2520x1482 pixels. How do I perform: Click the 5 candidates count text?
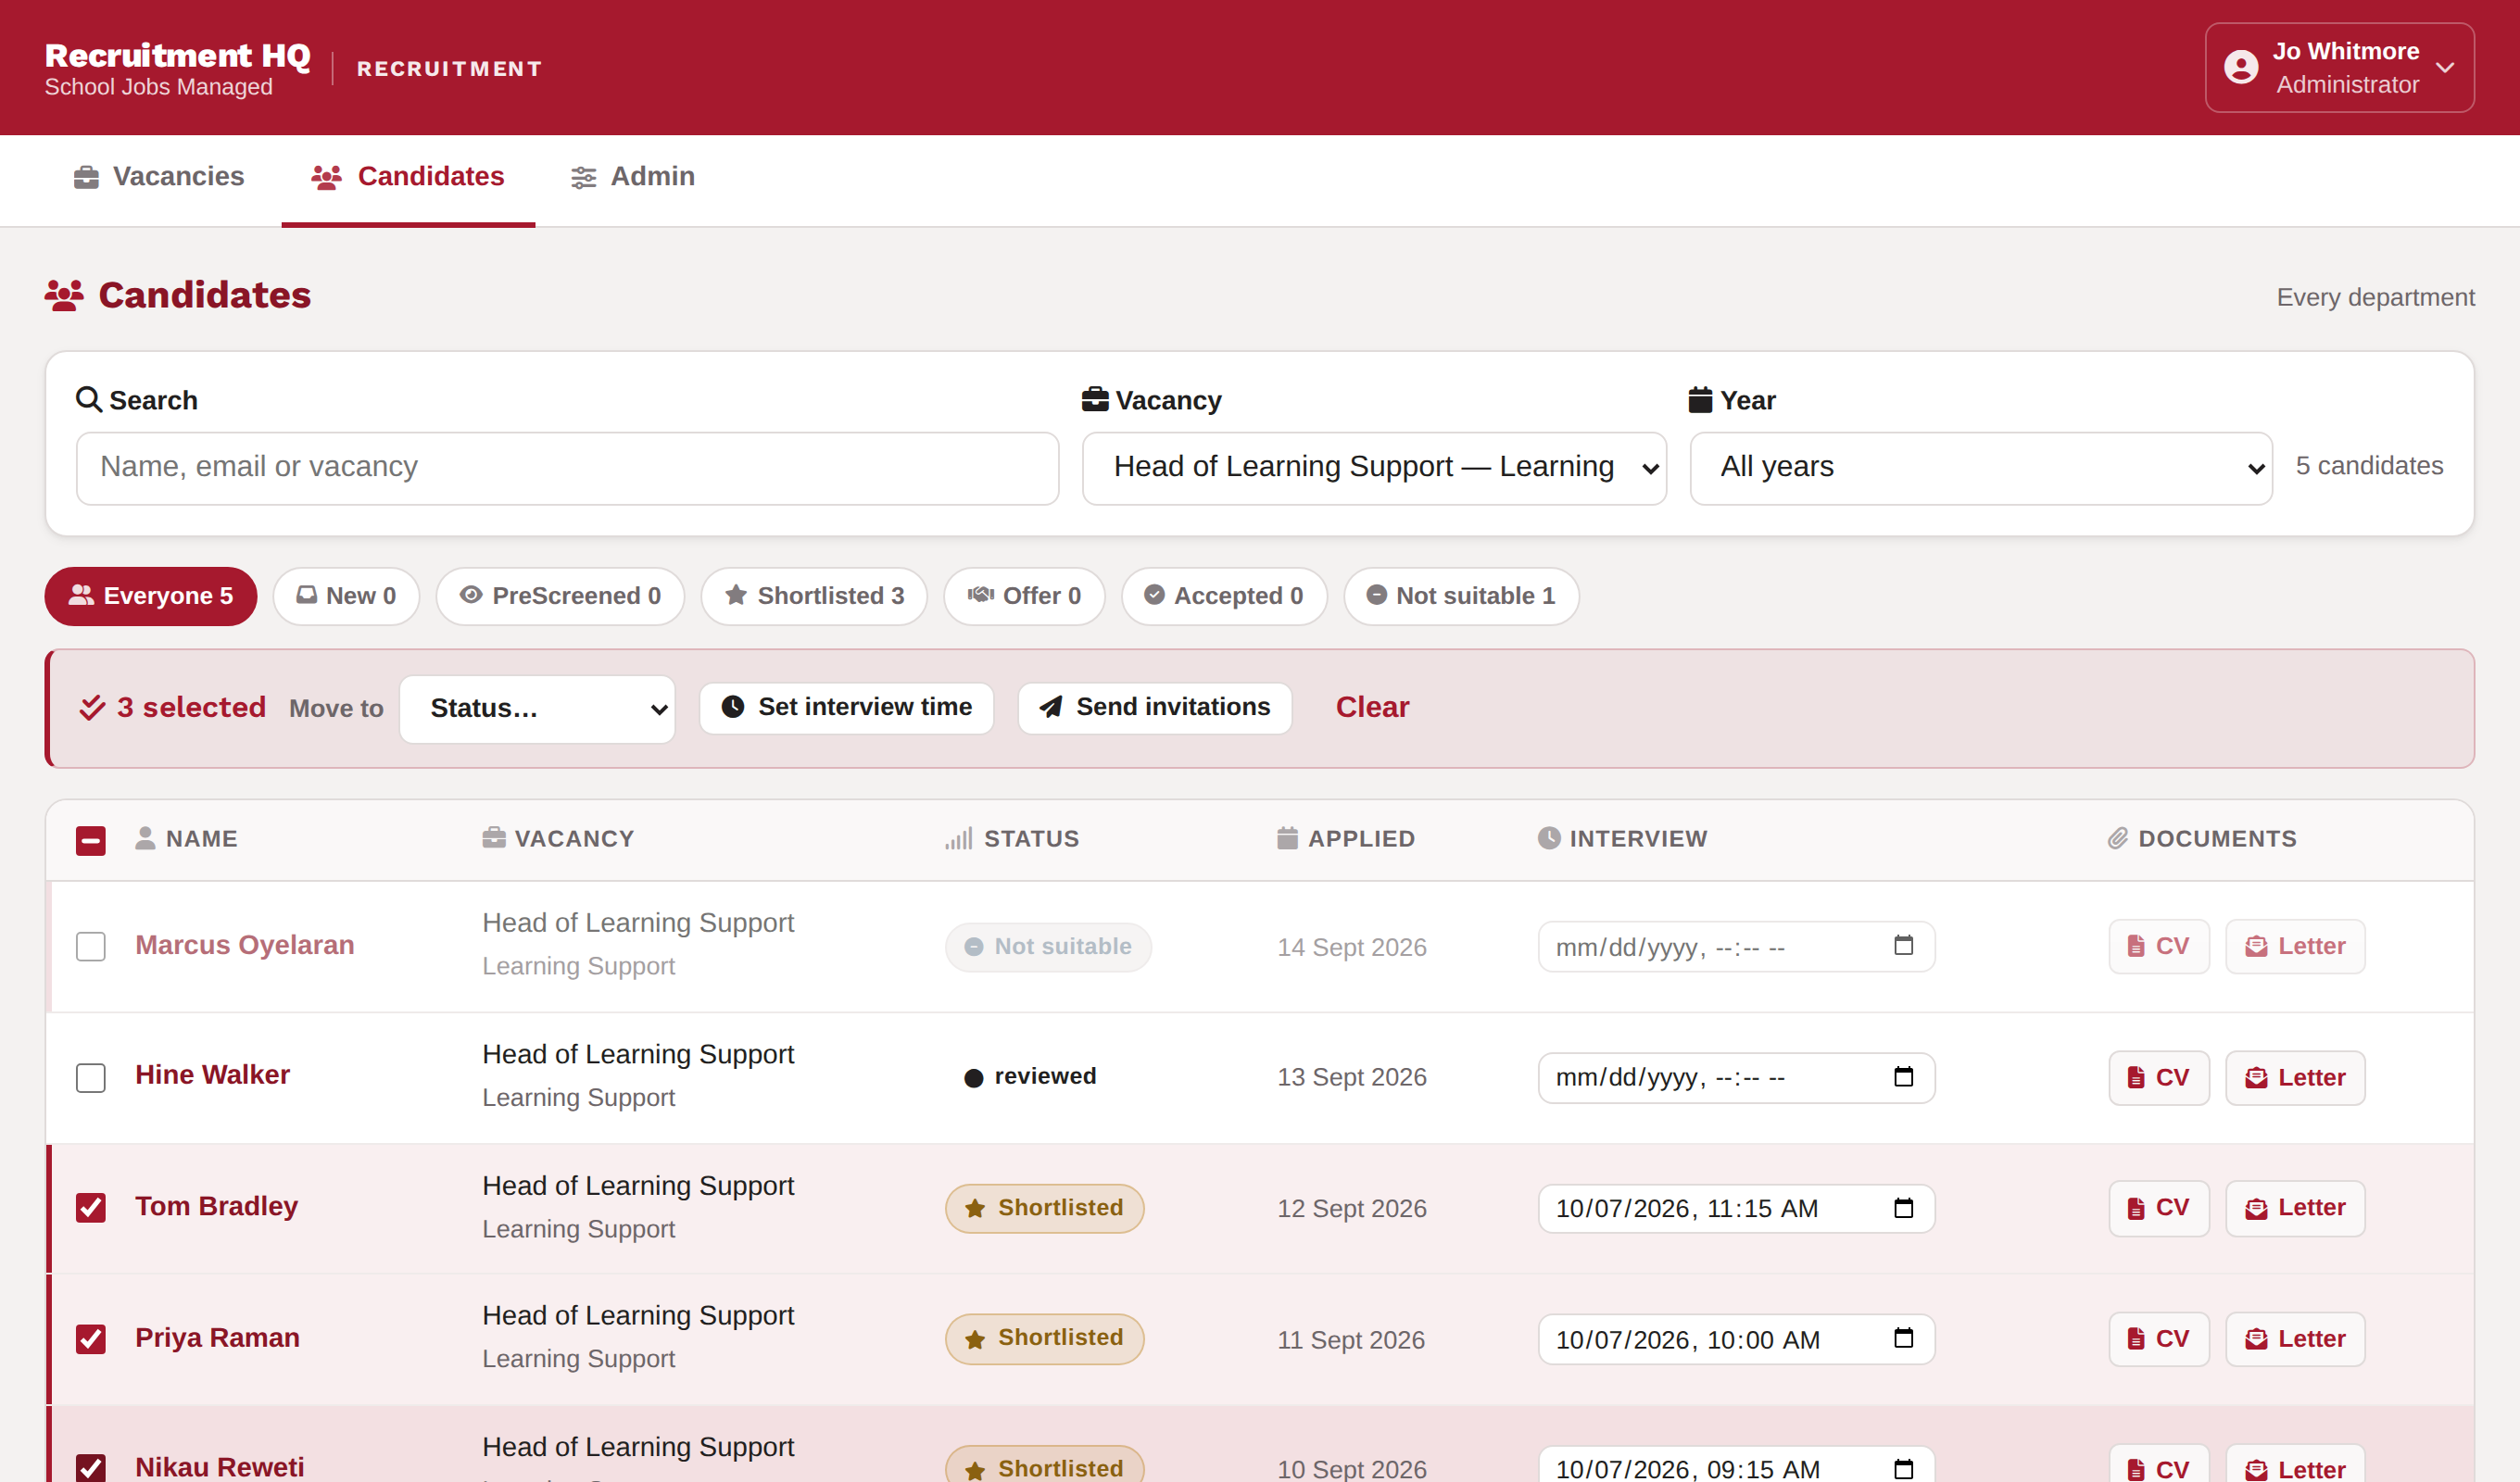click(x=2368, y=466)
